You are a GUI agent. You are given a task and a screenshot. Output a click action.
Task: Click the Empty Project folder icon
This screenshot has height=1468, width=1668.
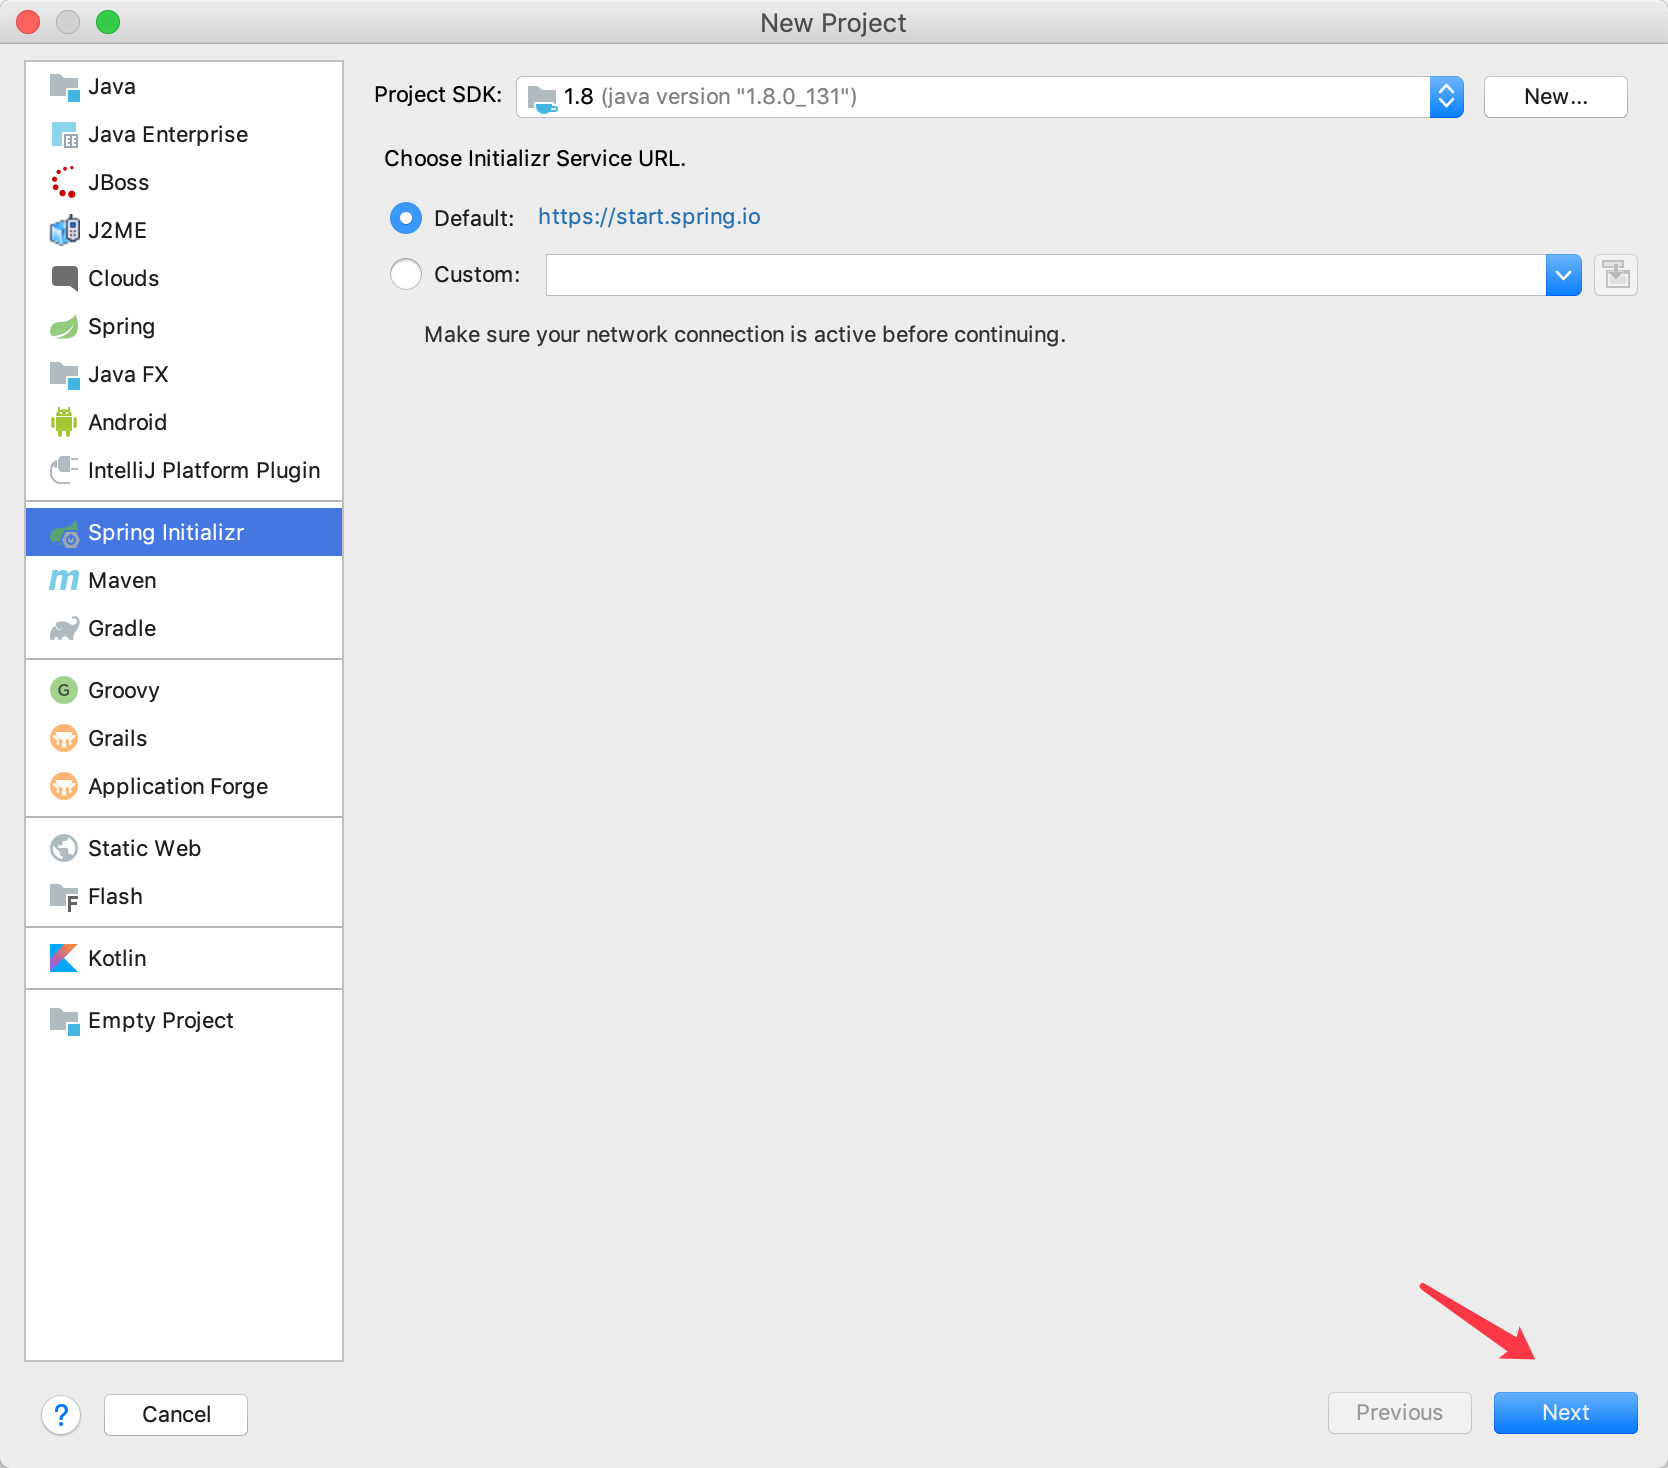64,1021
